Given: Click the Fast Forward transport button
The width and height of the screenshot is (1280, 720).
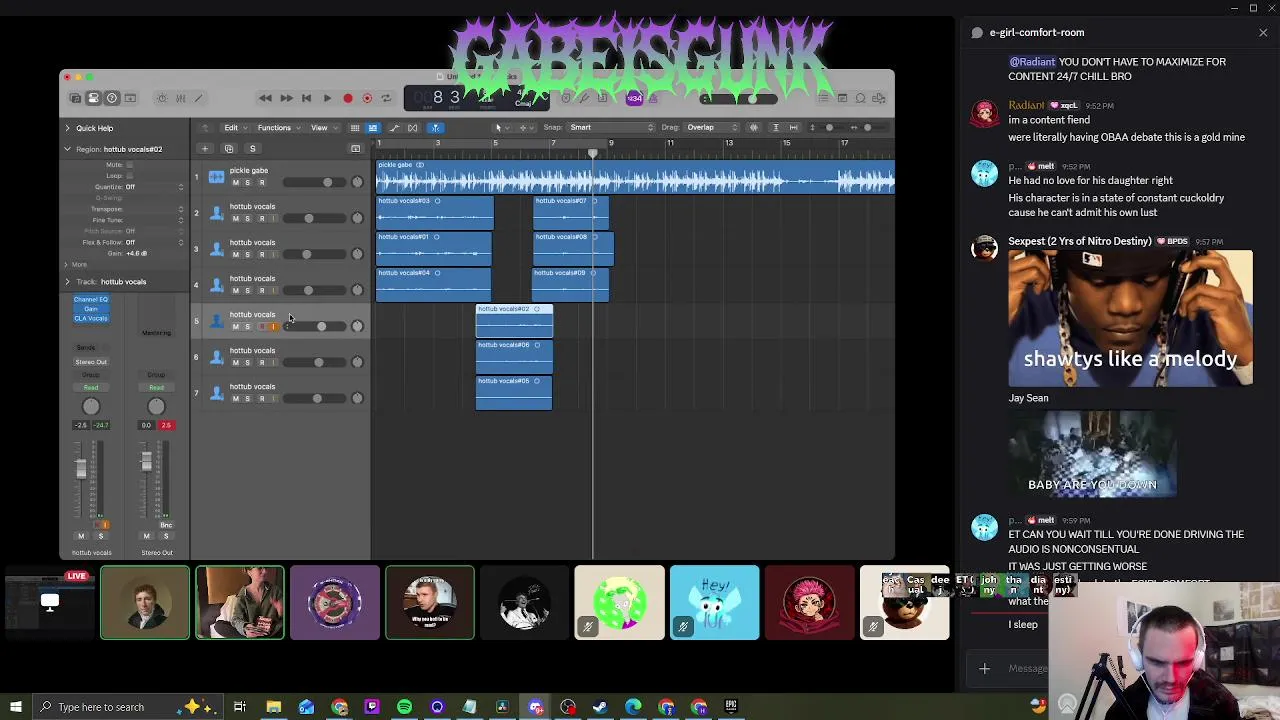Looking at the screenshot, I should pyautogui.click(x=286, y=98).
